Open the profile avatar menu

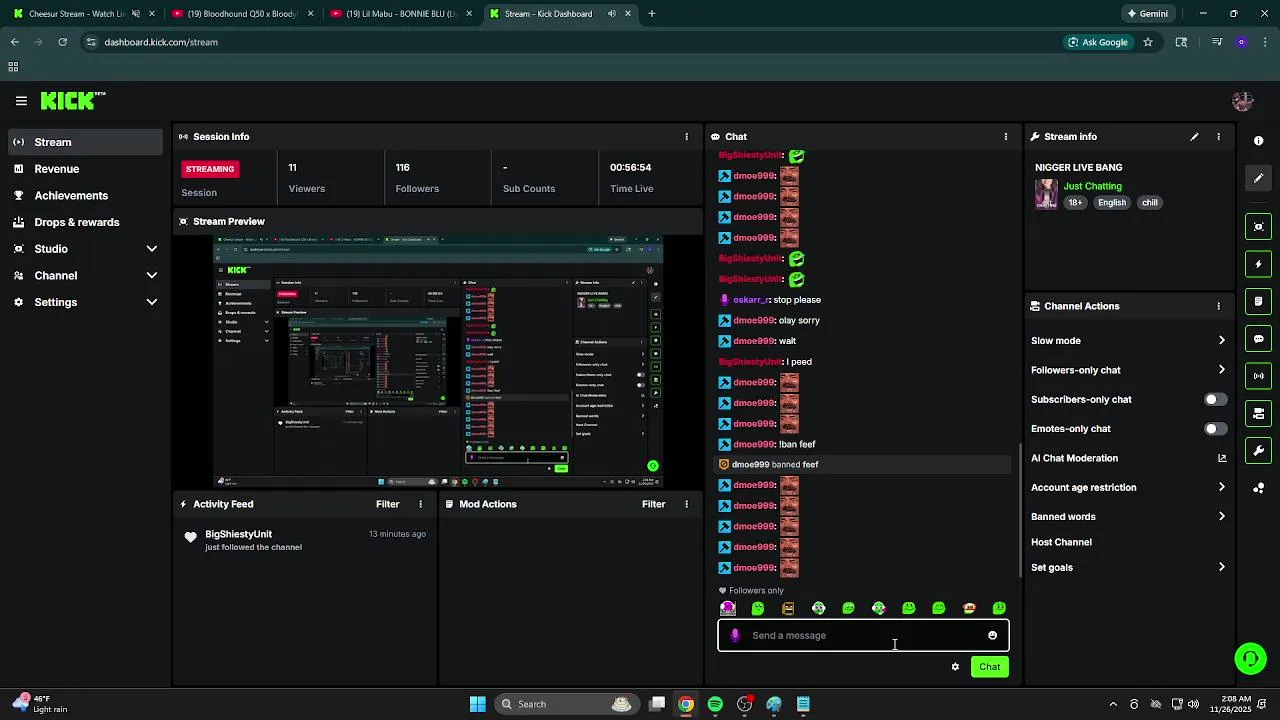click(1243, 101)
